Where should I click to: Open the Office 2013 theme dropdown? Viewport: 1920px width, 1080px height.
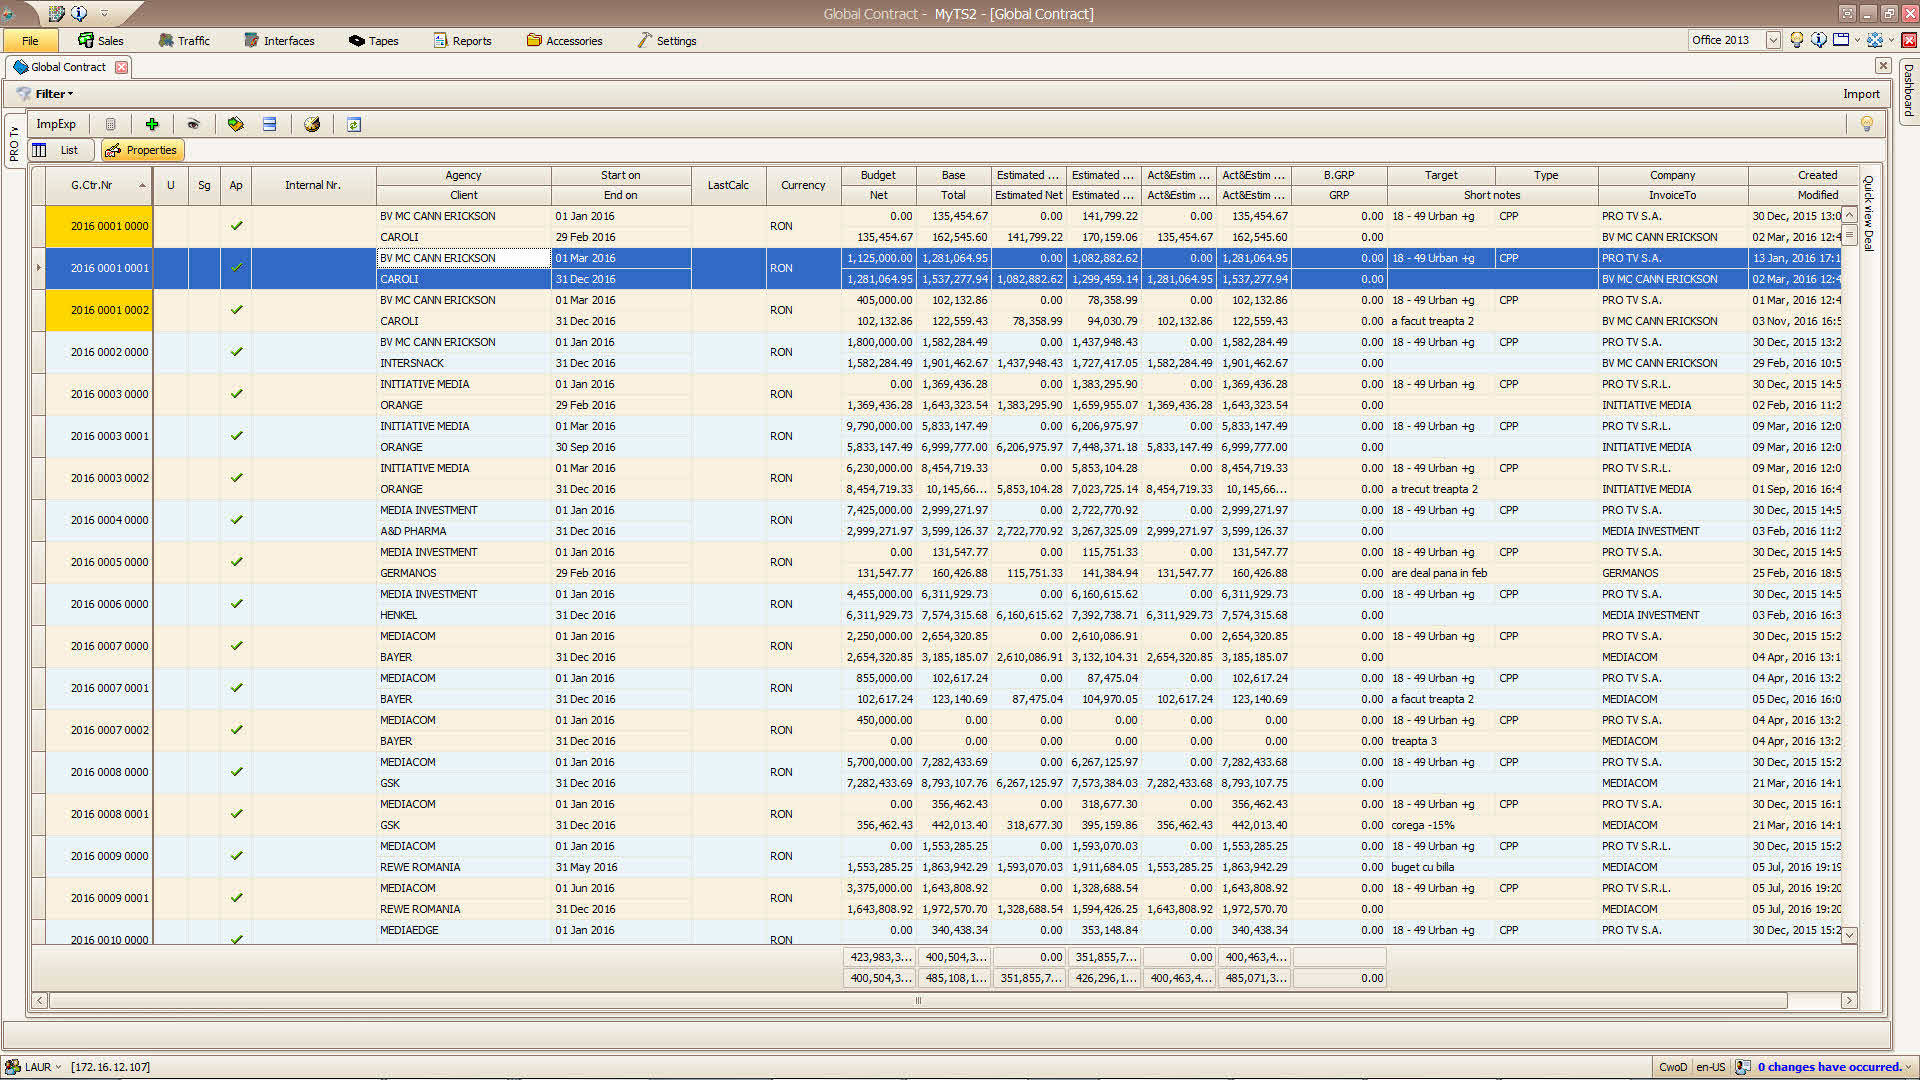pos(1772,40)
